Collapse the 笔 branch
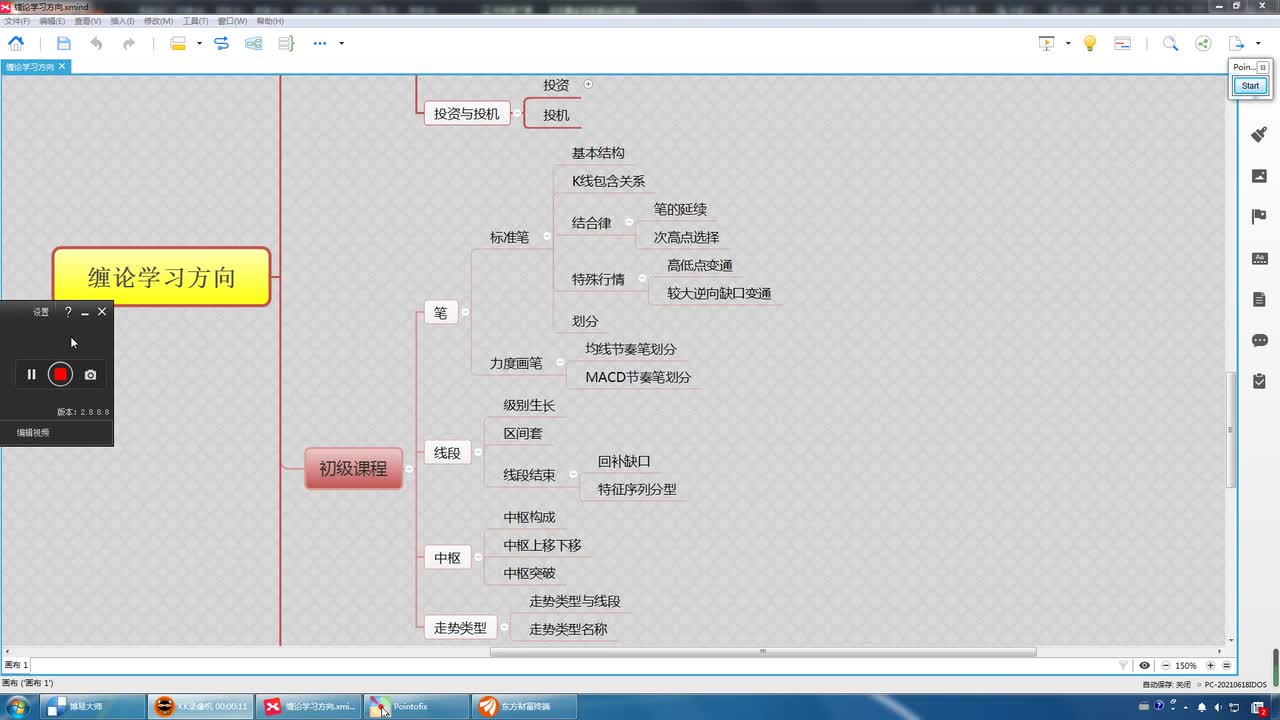This screenshot has width=1280, height=720. (x=465, y=313)
